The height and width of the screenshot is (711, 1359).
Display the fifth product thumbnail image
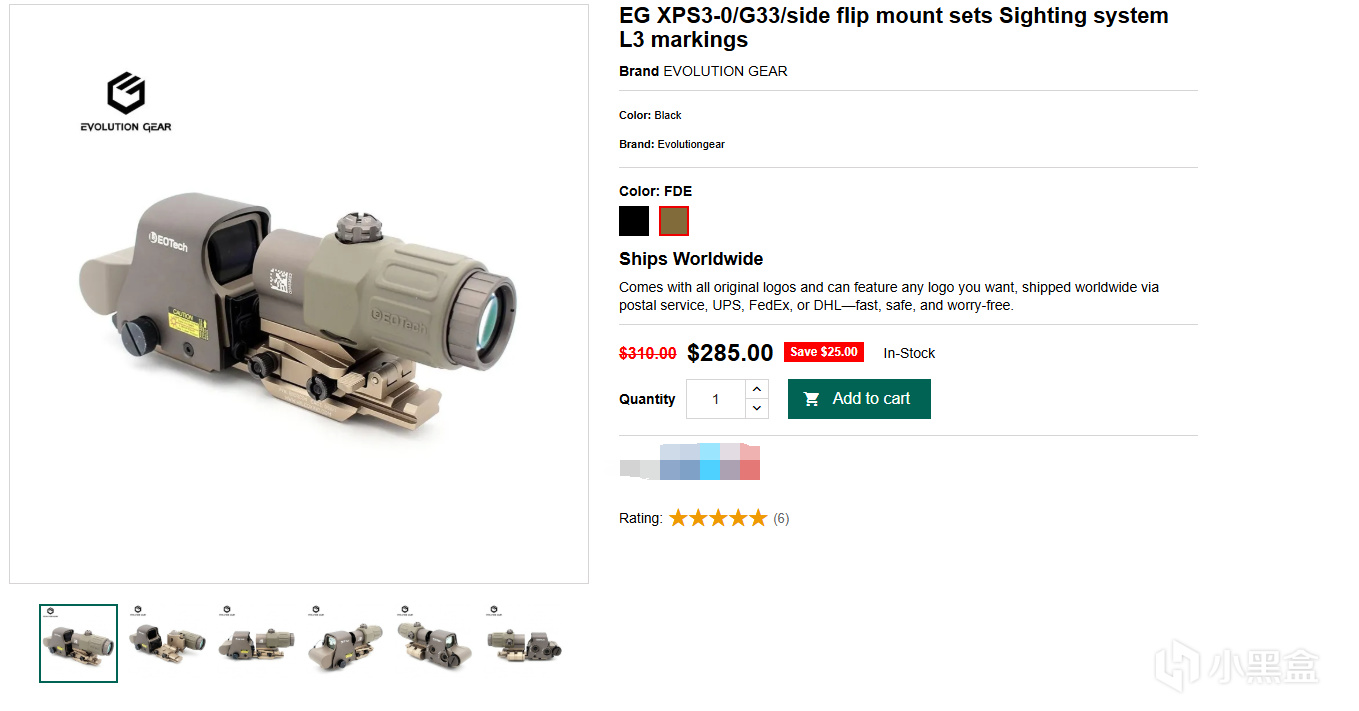(x=432, y=643)
